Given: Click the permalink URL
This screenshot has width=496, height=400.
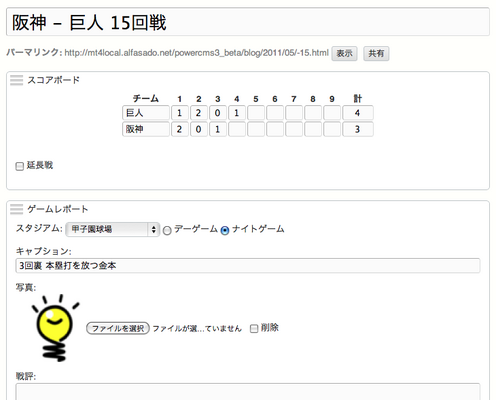Looking at the screenshot, I should tap(196, 53).
